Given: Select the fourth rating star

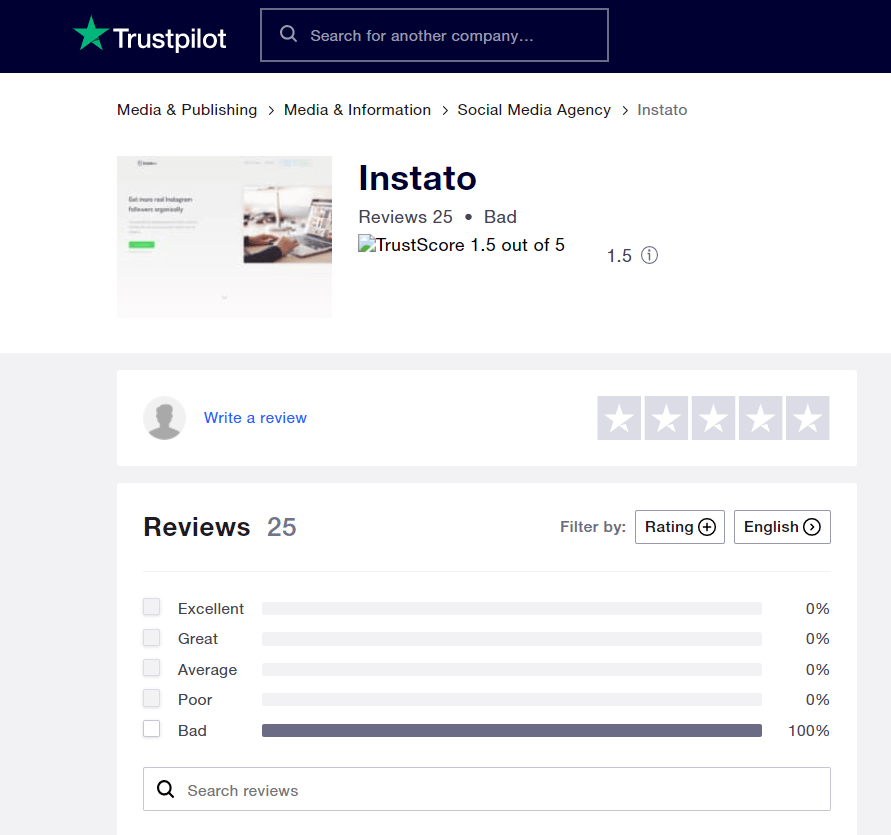Looking at the screenshot, I should 761,418.
